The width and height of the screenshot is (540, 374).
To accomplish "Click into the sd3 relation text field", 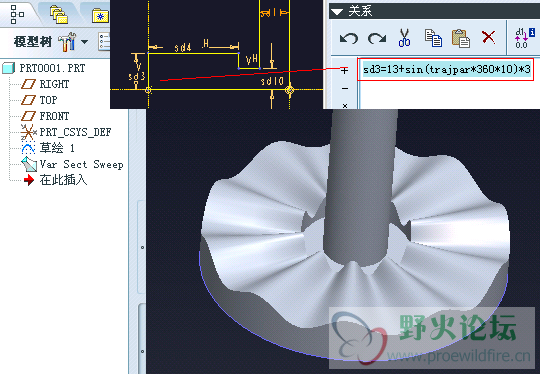I will [x=446, y=70].
